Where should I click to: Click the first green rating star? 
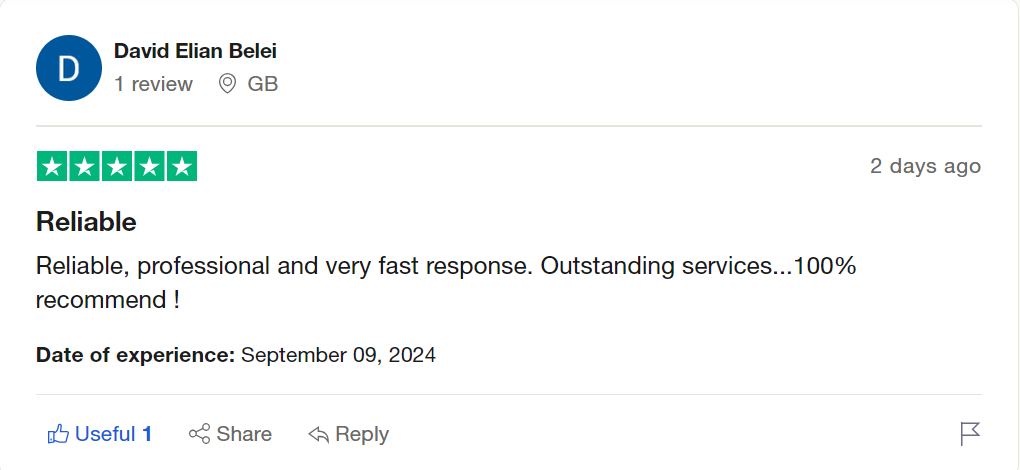[53, 166]
